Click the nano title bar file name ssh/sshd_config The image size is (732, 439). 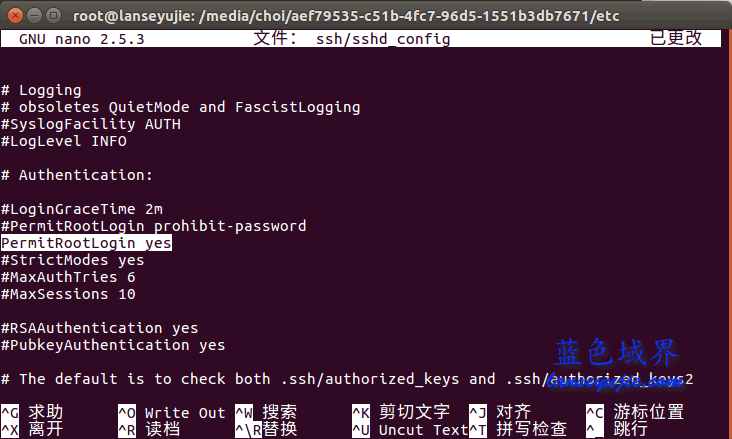click(383, 39)
